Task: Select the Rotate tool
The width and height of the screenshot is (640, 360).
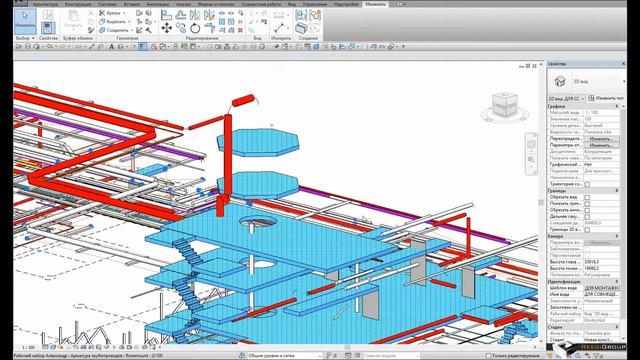Action: click(195, 28)
